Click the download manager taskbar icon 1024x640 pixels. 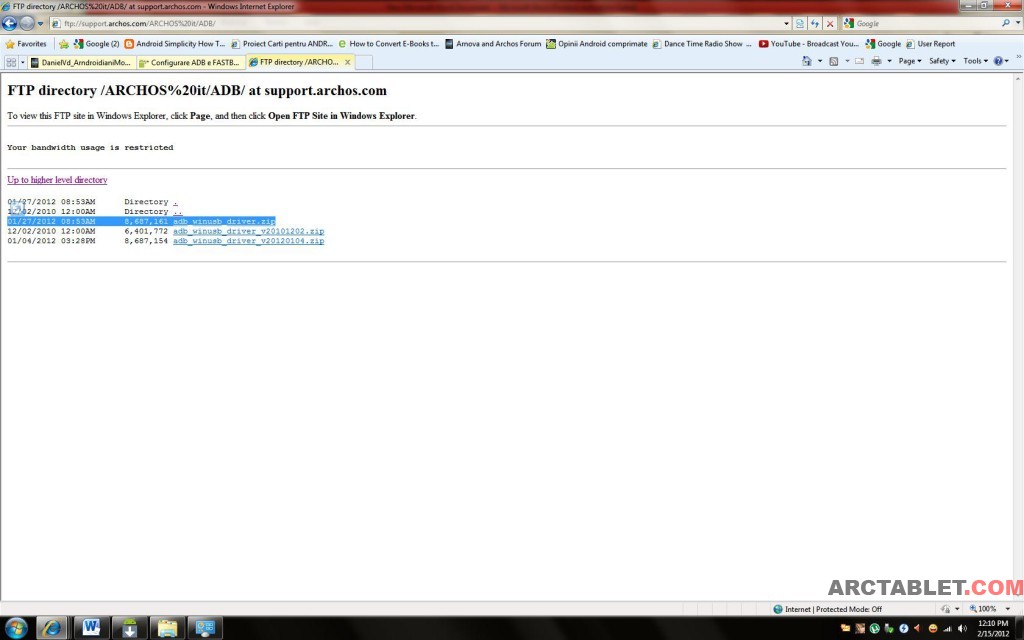[x=129, y=628]
